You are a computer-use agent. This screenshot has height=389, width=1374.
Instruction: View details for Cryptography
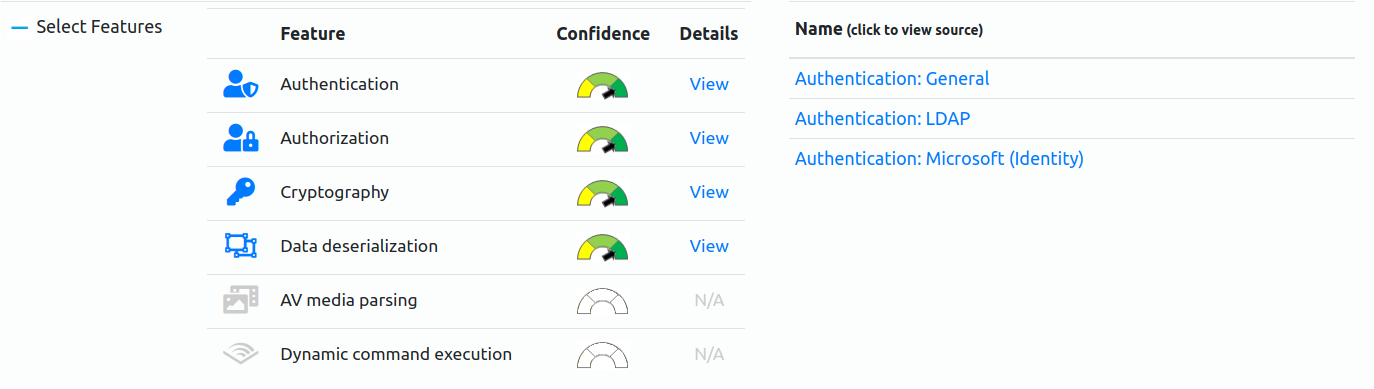[709, 192]
